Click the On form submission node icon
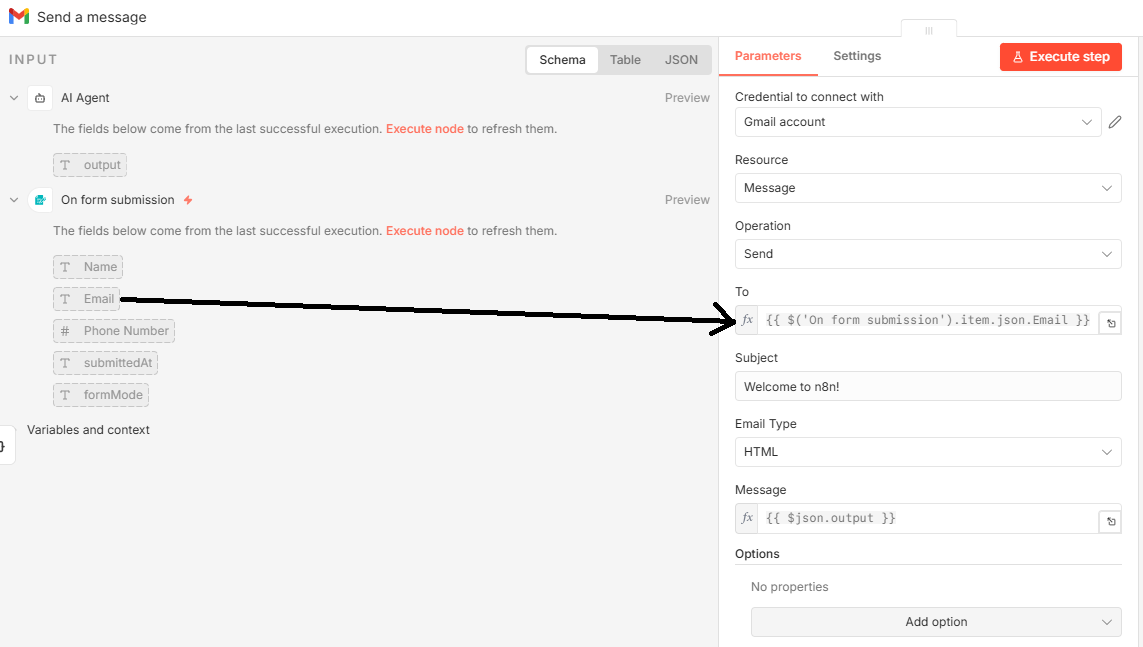 (40, 200)
